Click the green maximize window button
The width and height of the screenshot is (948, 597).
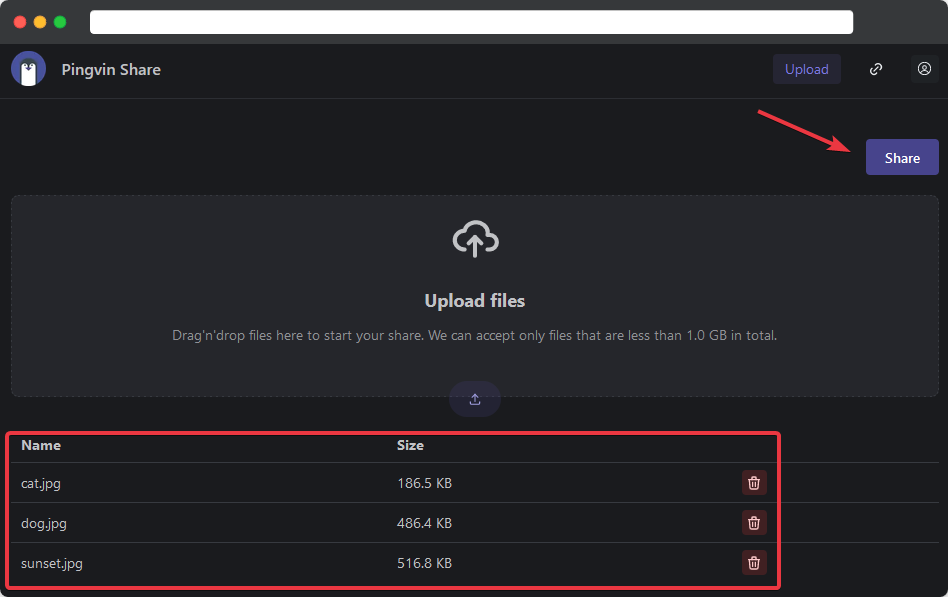click(x=60, y=22)
